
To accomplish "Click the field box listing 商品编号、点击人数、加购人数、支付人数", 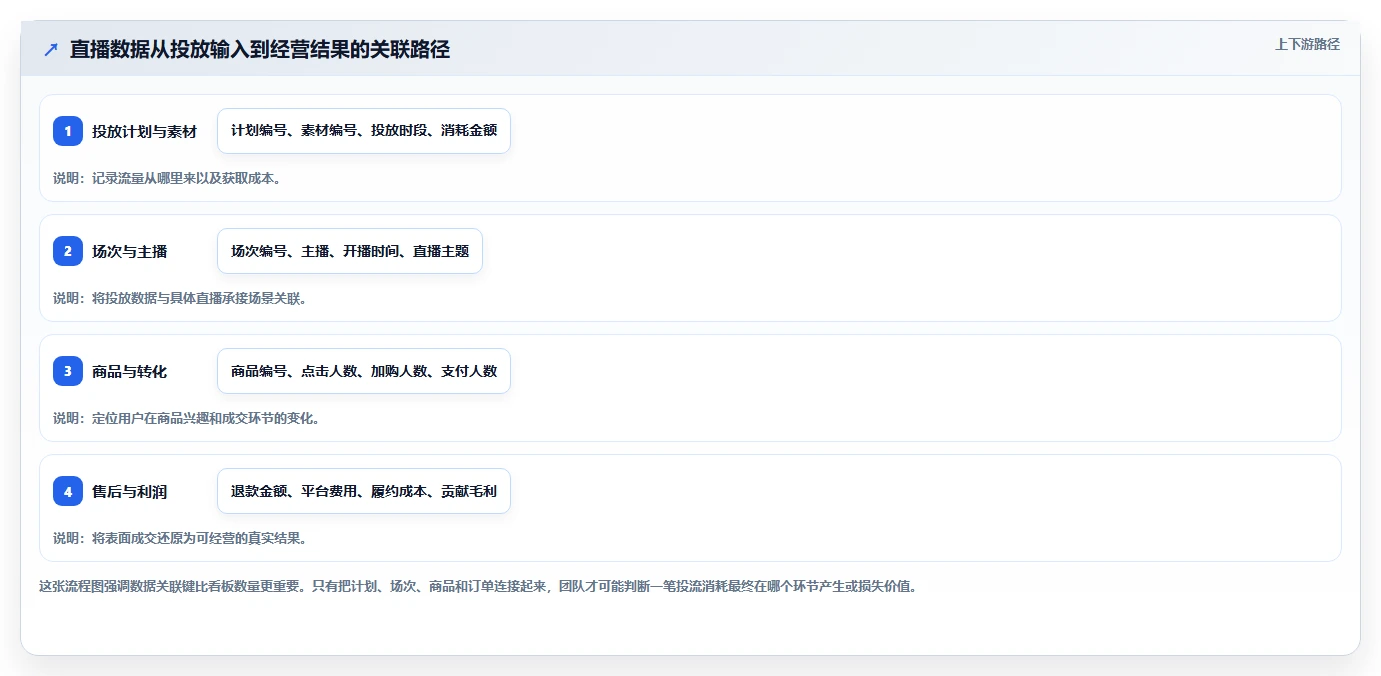I will tap(364, 371).
